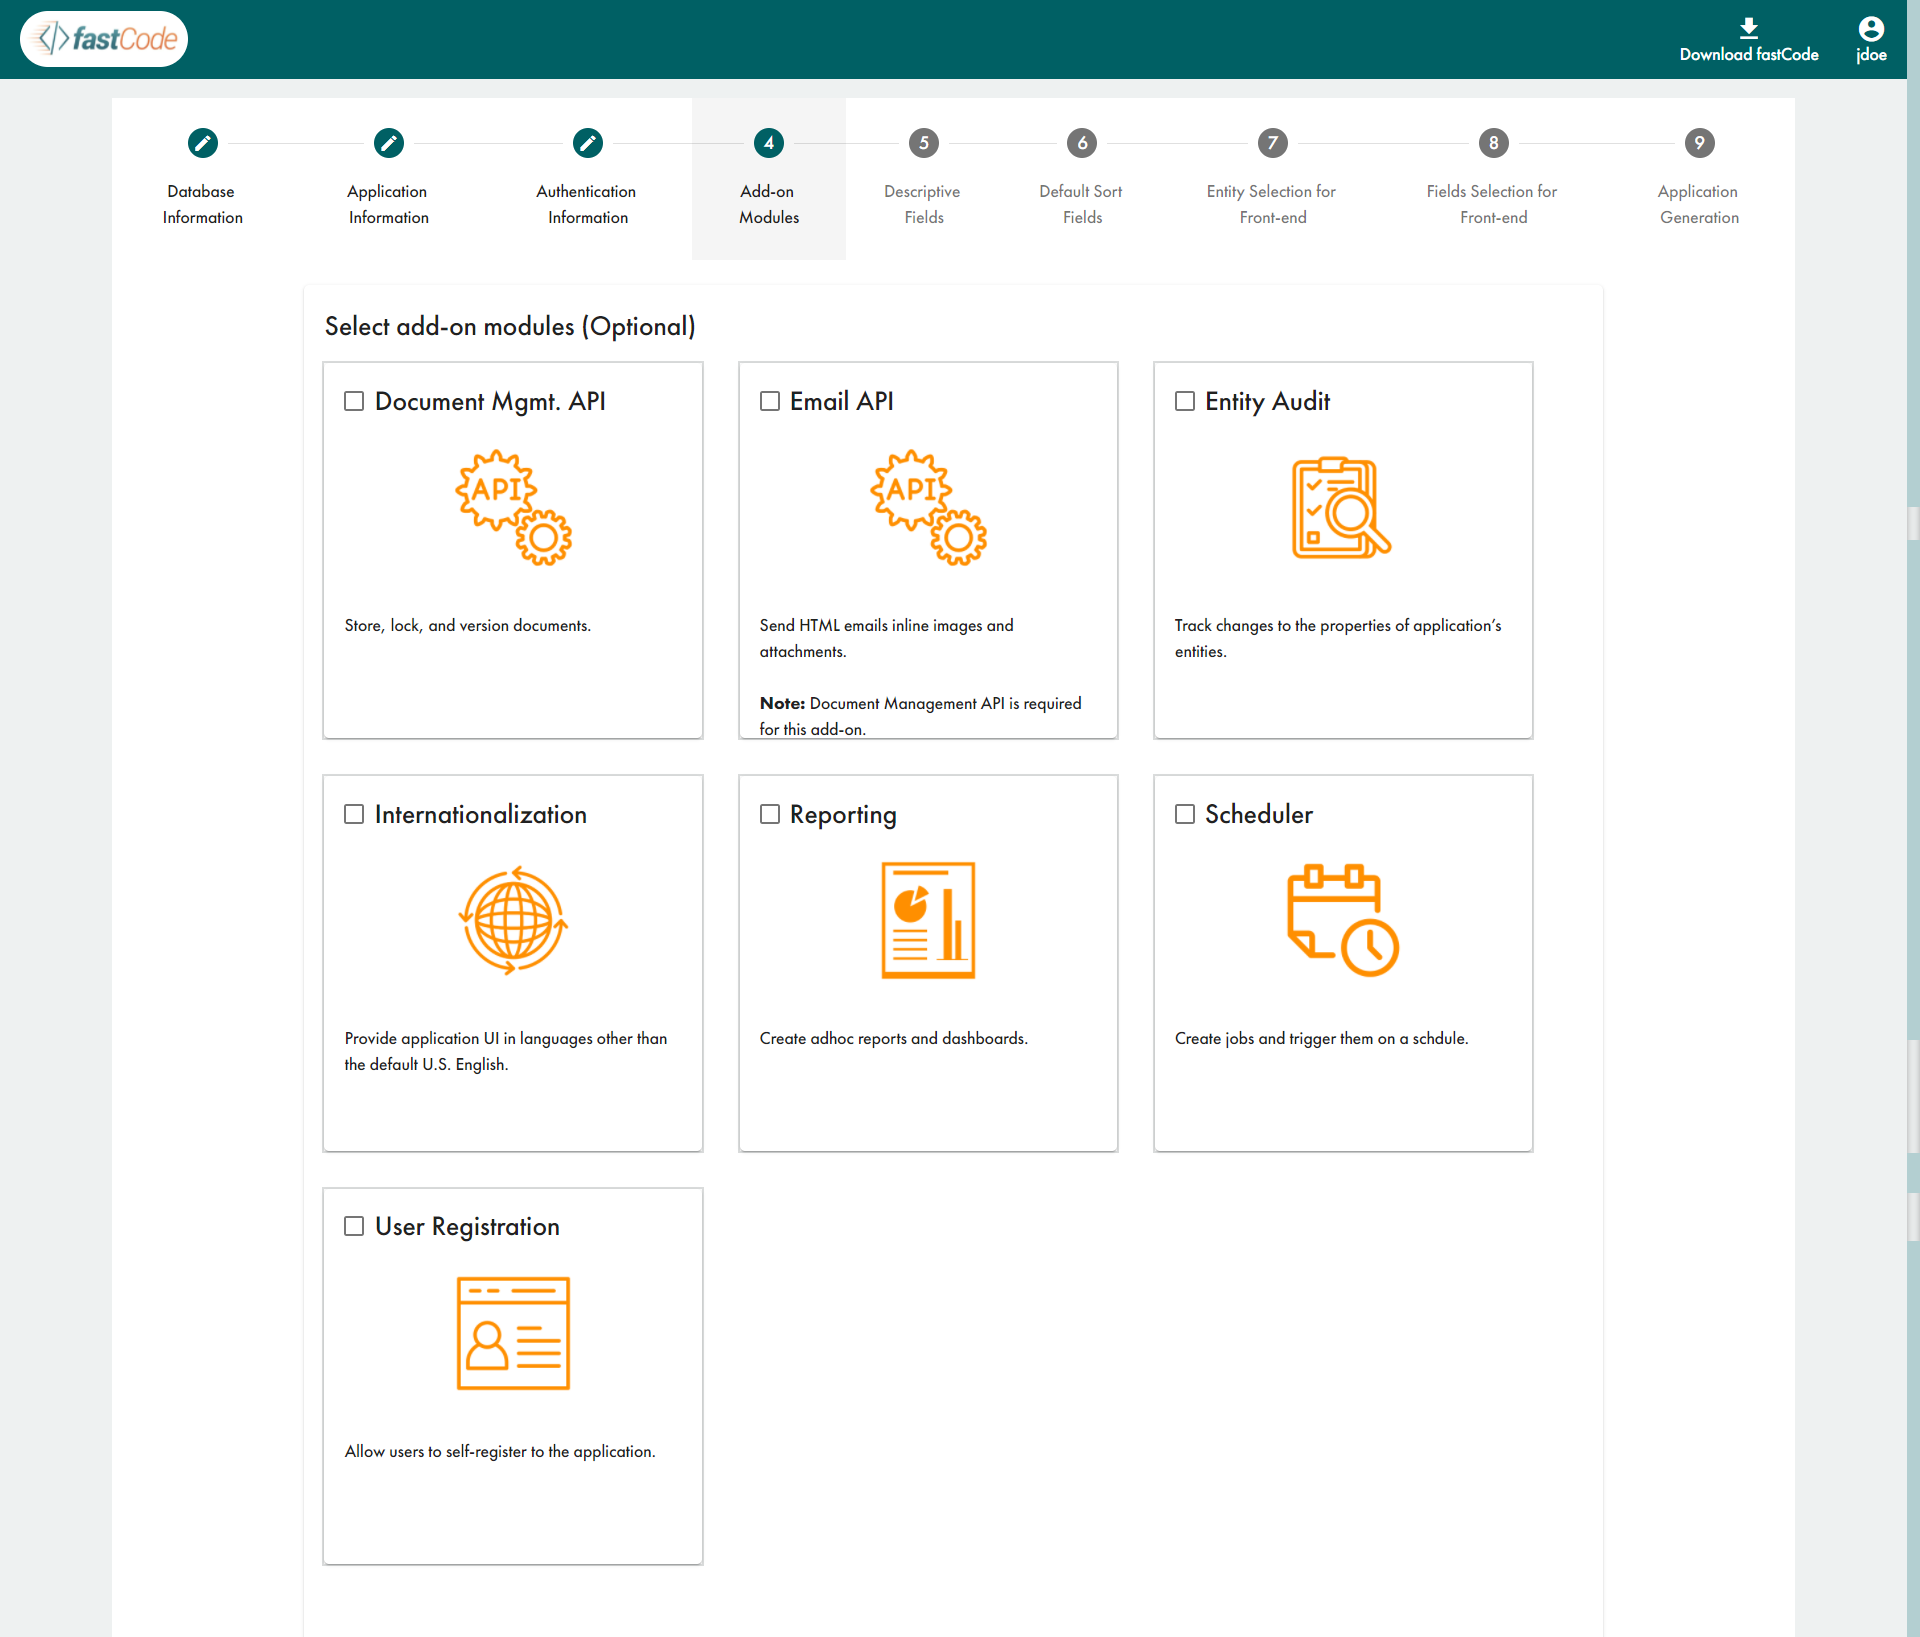Click 'Allow users to self-register' description
Image resolution: width=1920 pixels, height=1637 pixels.
pyautogui.click(x=500, y=1452)
